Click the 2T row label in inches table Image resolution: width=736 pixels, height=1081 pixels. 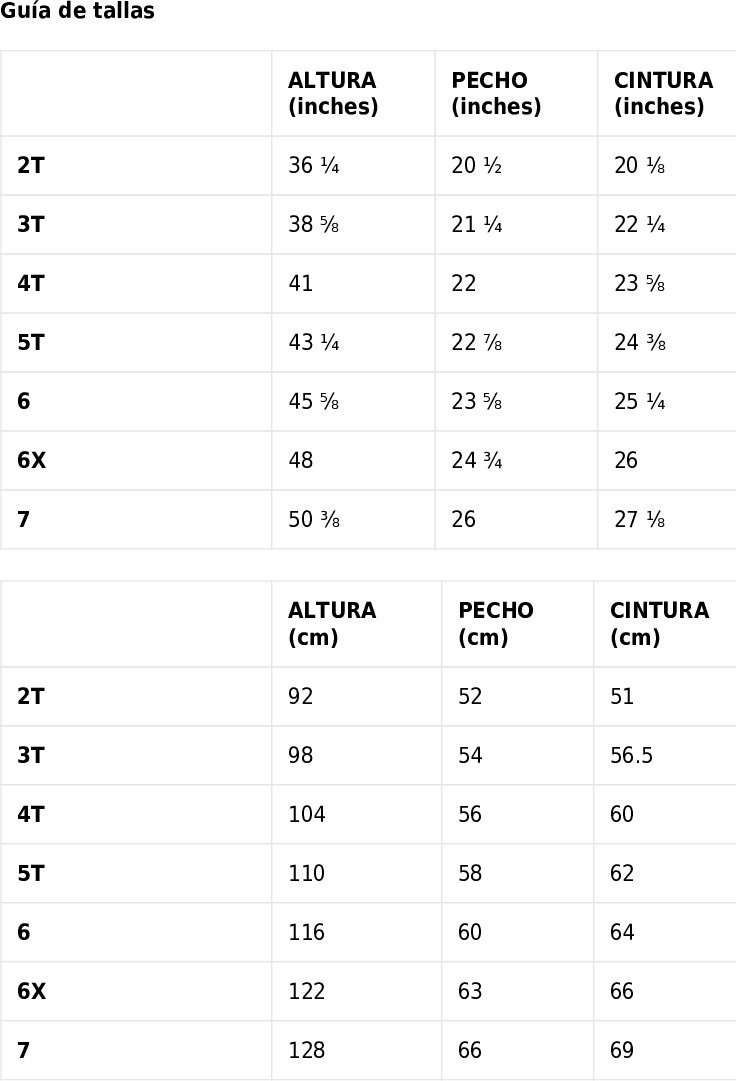tap(31, 165)
